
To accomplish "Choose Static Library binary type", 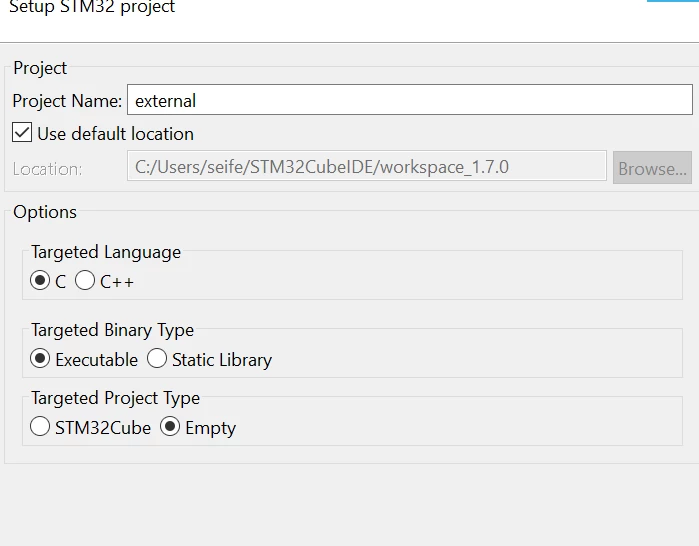I will click(157, 359).
